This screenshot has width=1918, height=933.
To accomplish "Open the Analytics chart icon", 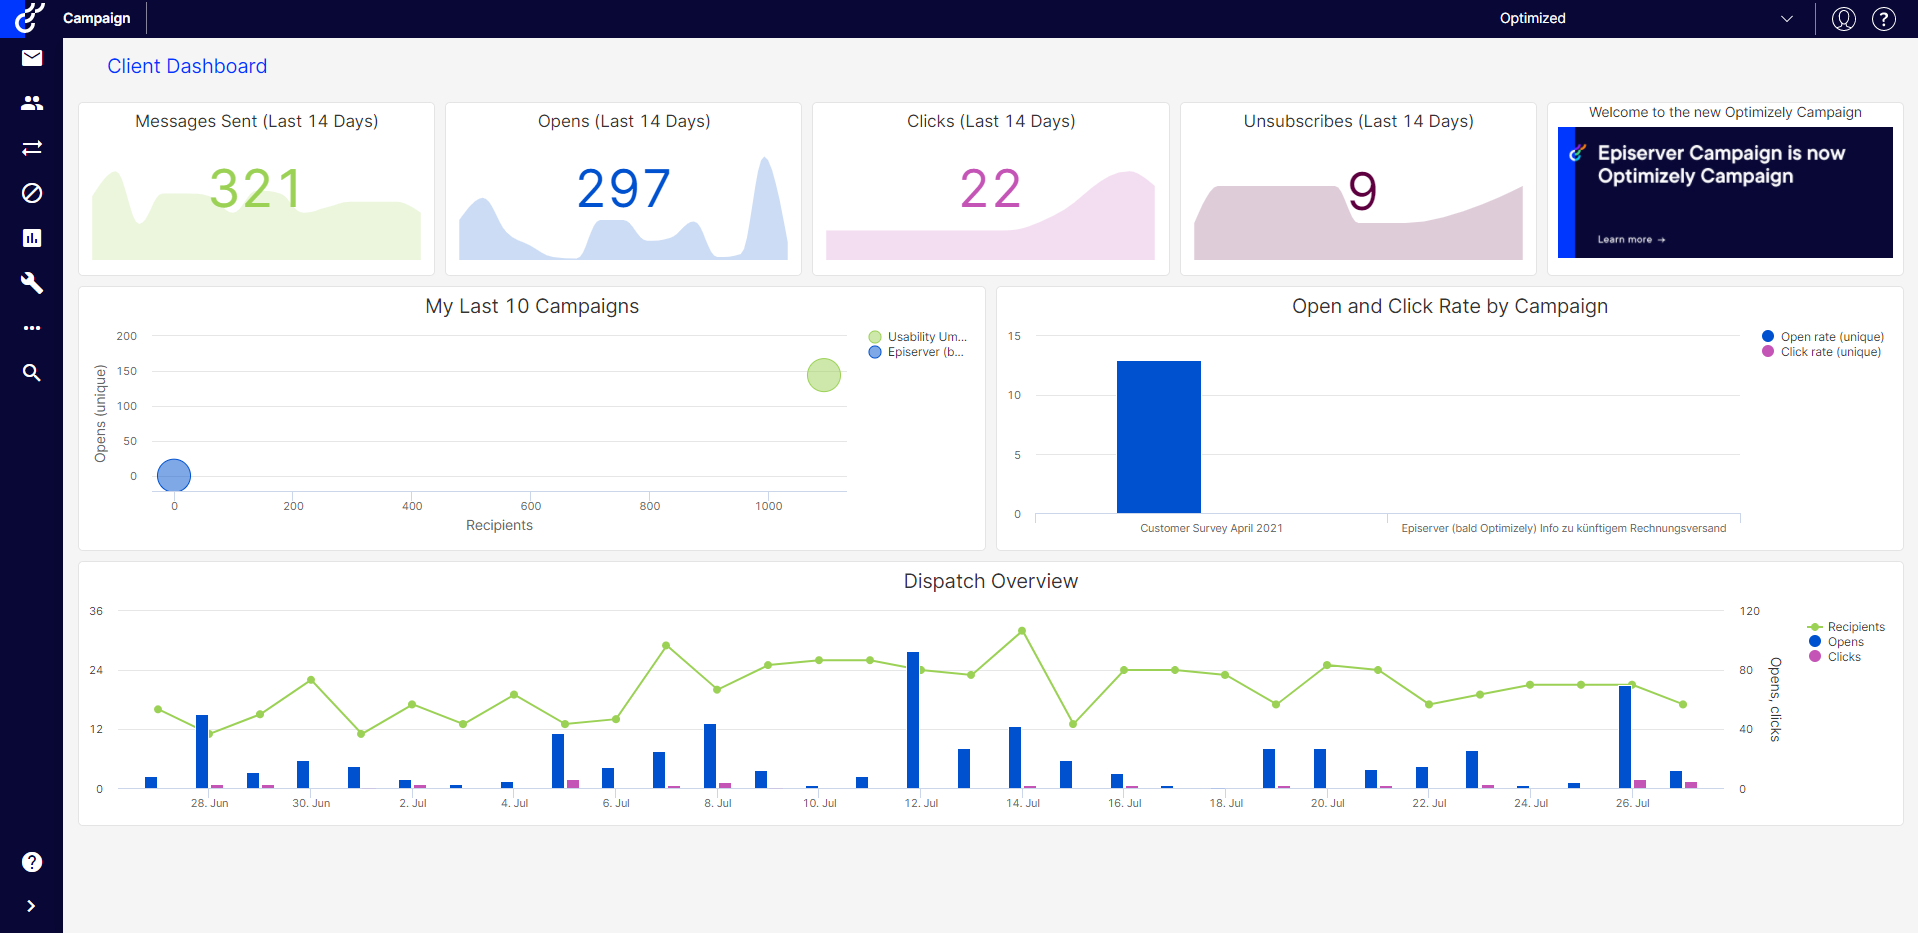I will (x=32, y=238).
